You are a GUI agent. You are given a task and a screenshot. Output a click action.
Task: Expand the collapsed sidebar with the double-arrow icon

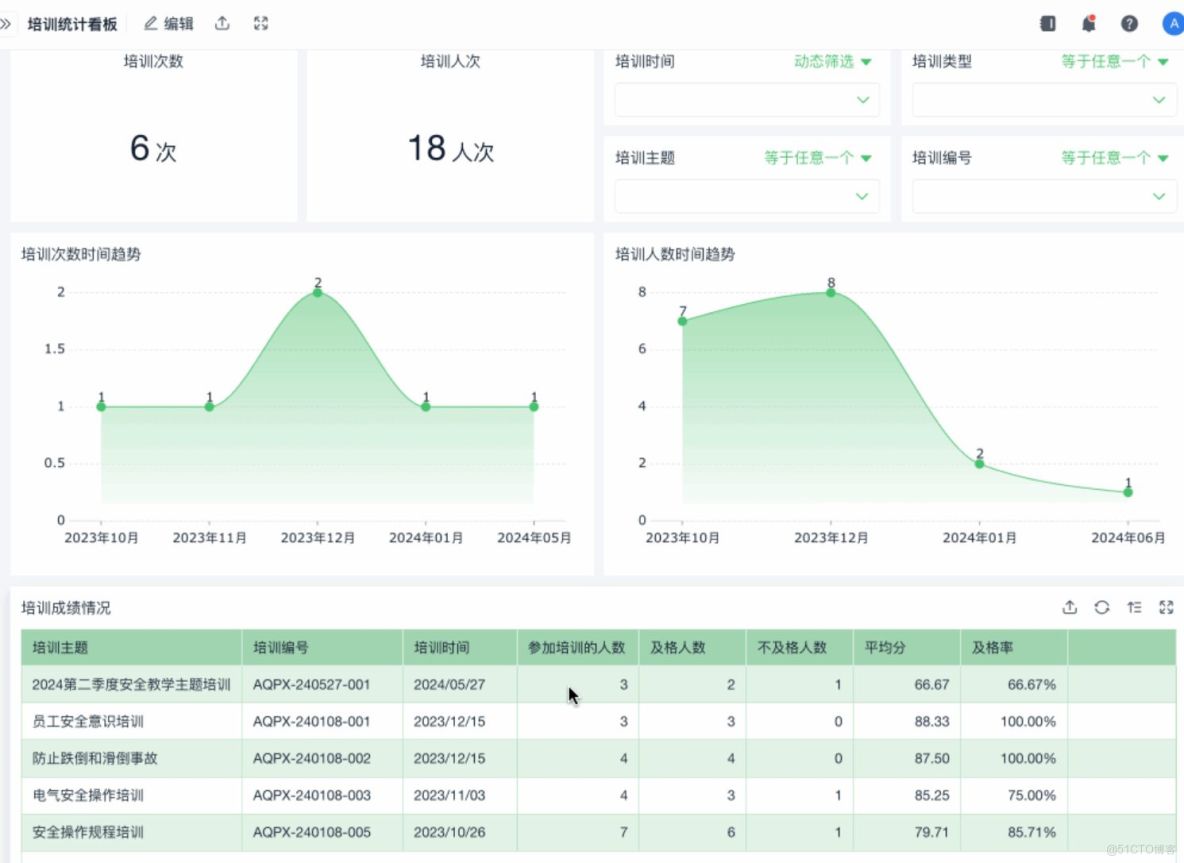pyautogui.click(x=10, y=23)
